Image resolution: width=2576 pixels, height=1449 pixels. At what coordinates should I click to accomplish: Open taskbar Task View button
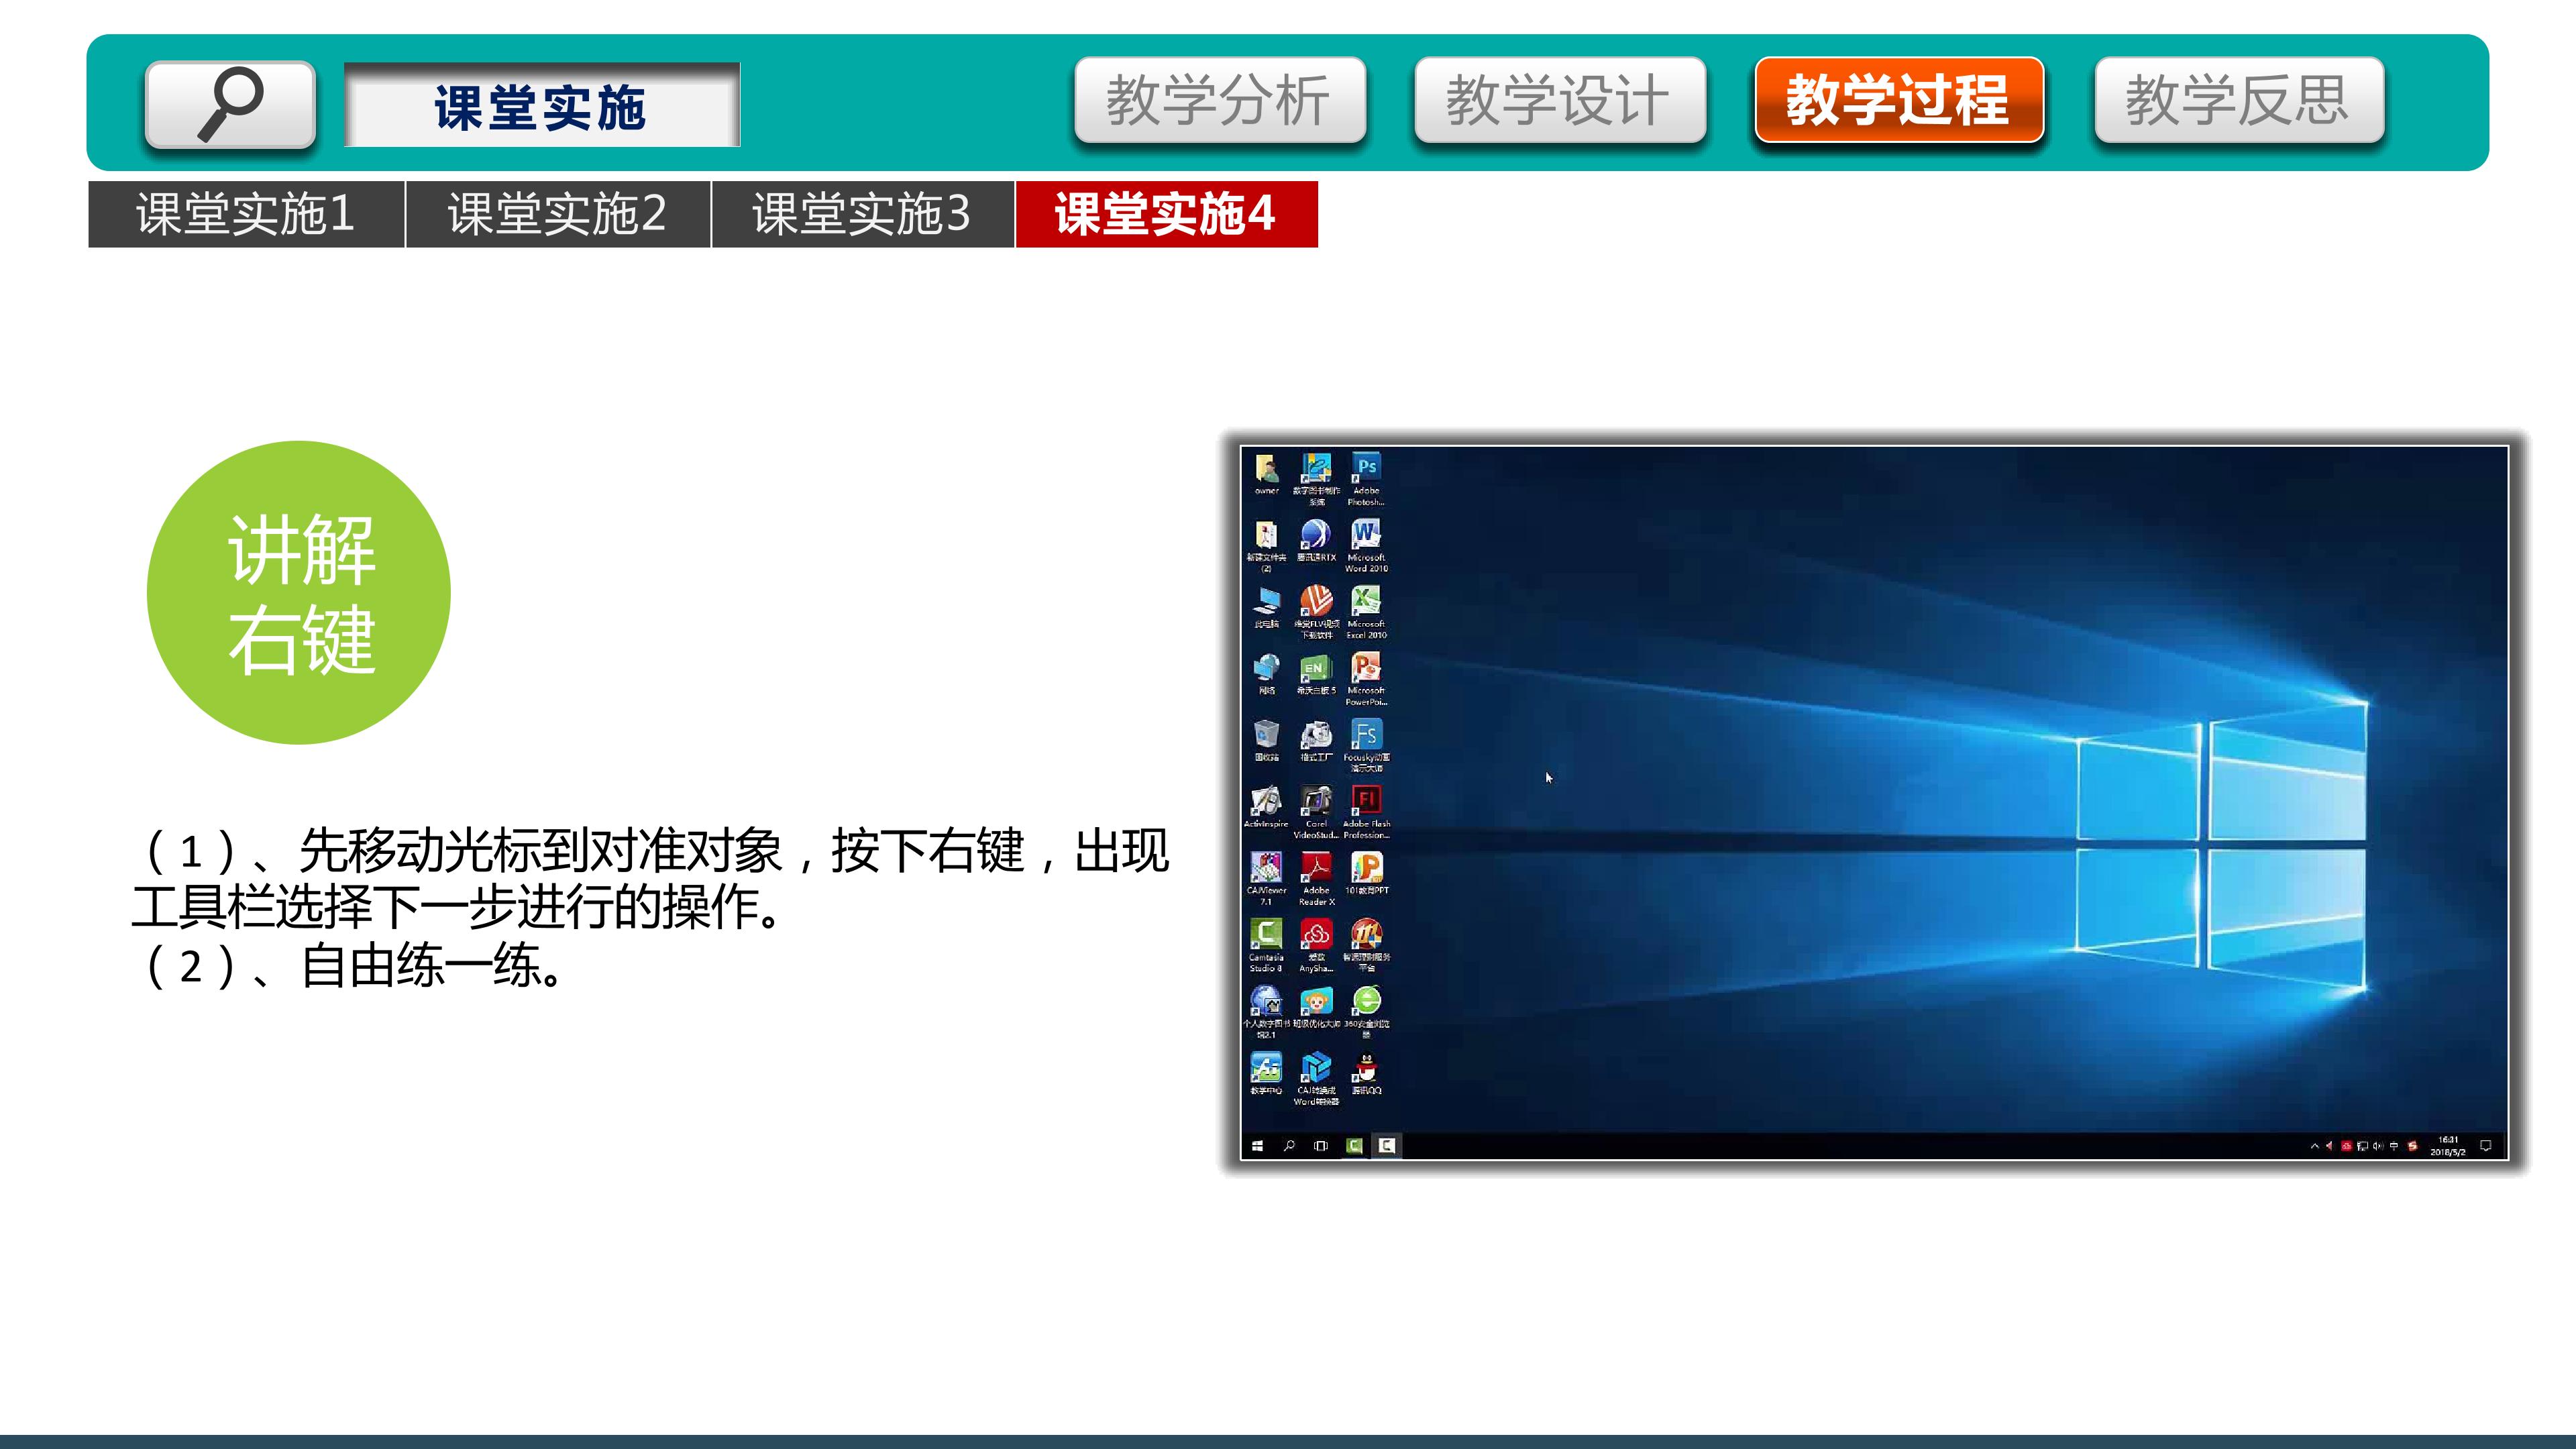1321,1146
